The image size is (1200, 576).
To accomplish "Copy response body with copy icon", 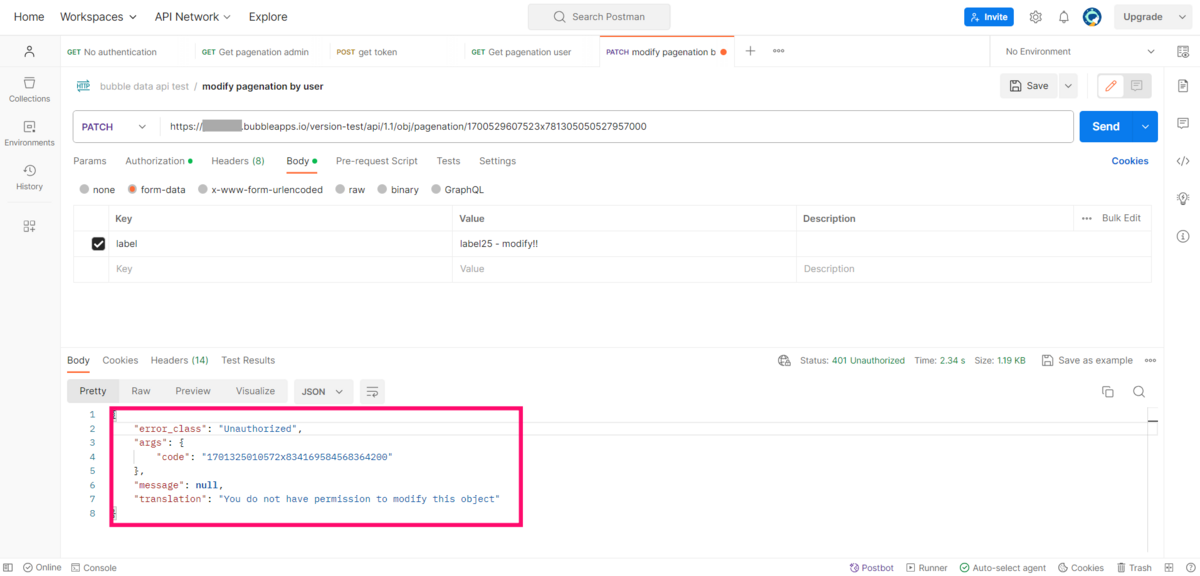I will click(1107, 392).
